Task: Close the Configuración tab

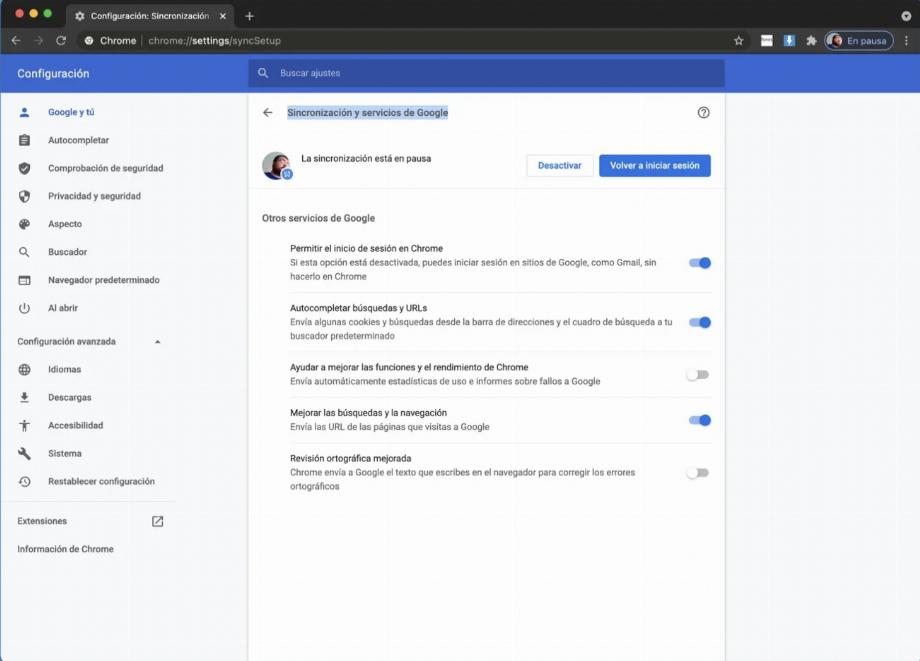Action: click(x=222, y=16)
